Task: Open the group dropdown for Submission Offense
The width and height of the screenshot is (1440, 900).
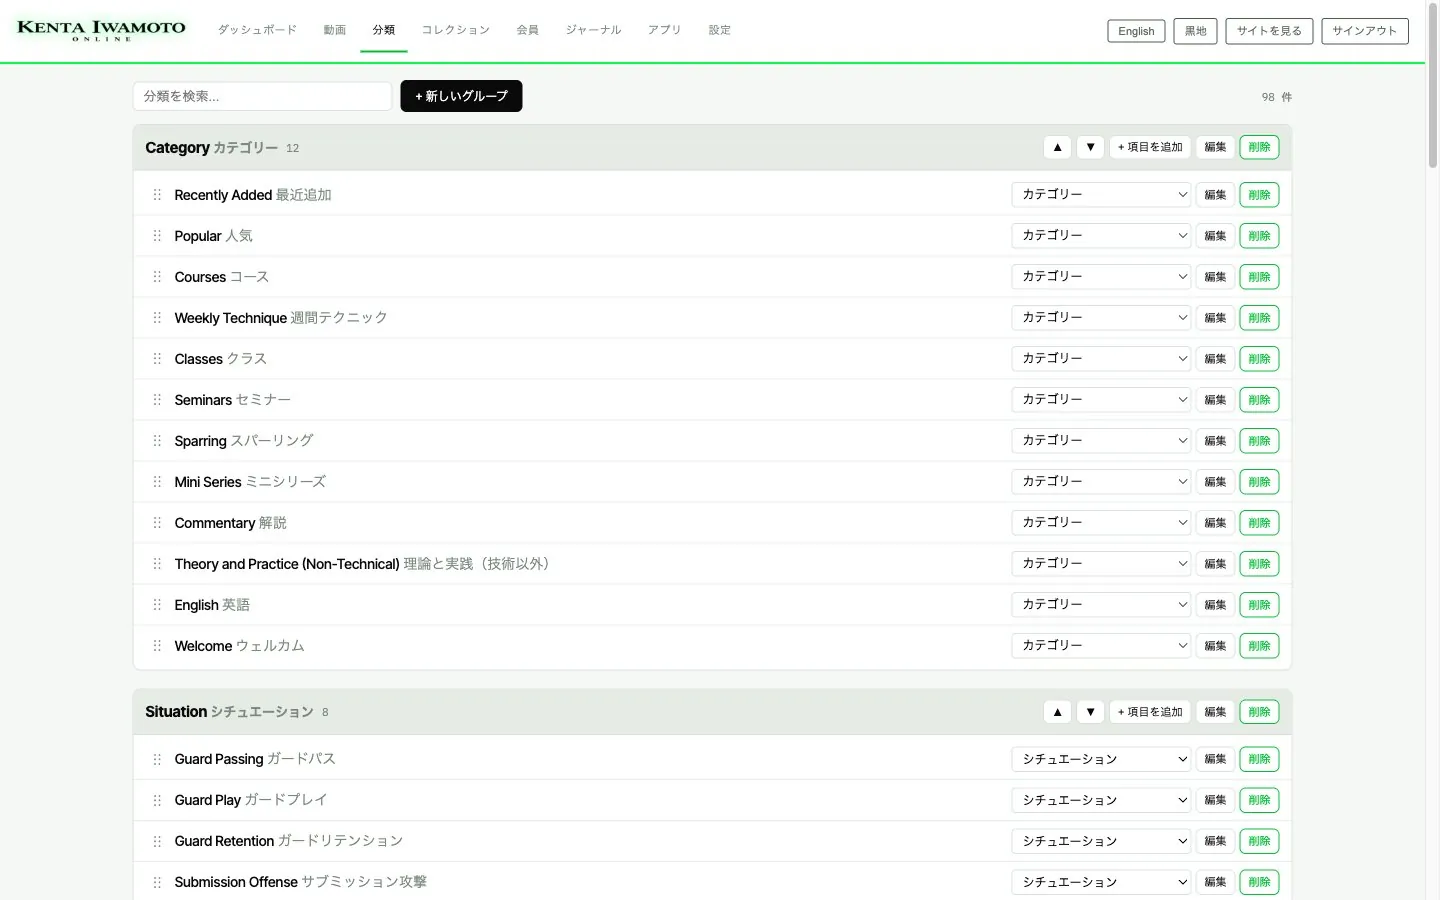Action: click(x=1101, y=882)
